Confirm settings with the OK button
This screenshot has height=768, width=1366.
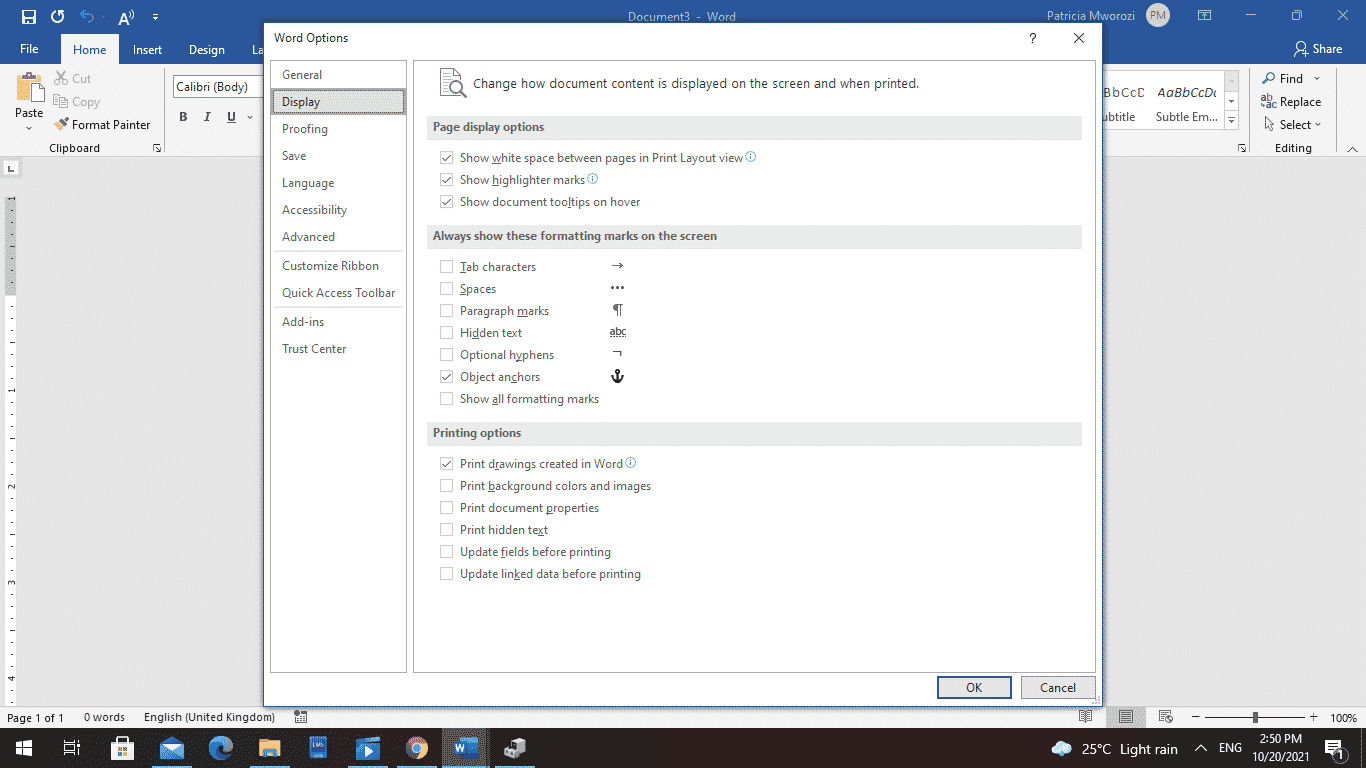[x=973, y=687]
